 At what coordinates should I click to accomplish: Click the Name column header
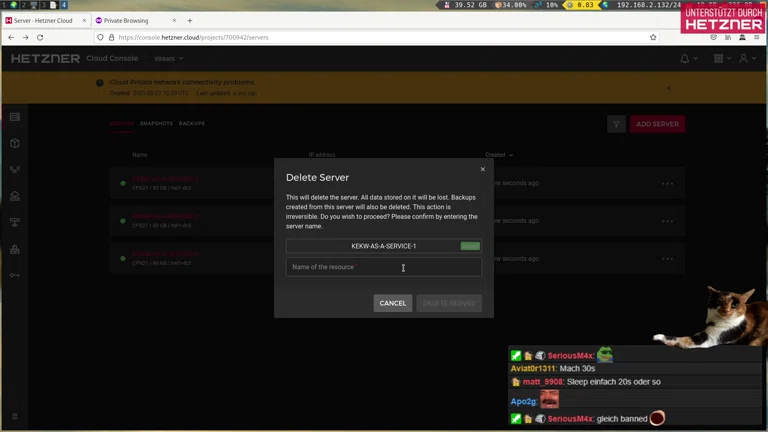[x=139, y=155]
